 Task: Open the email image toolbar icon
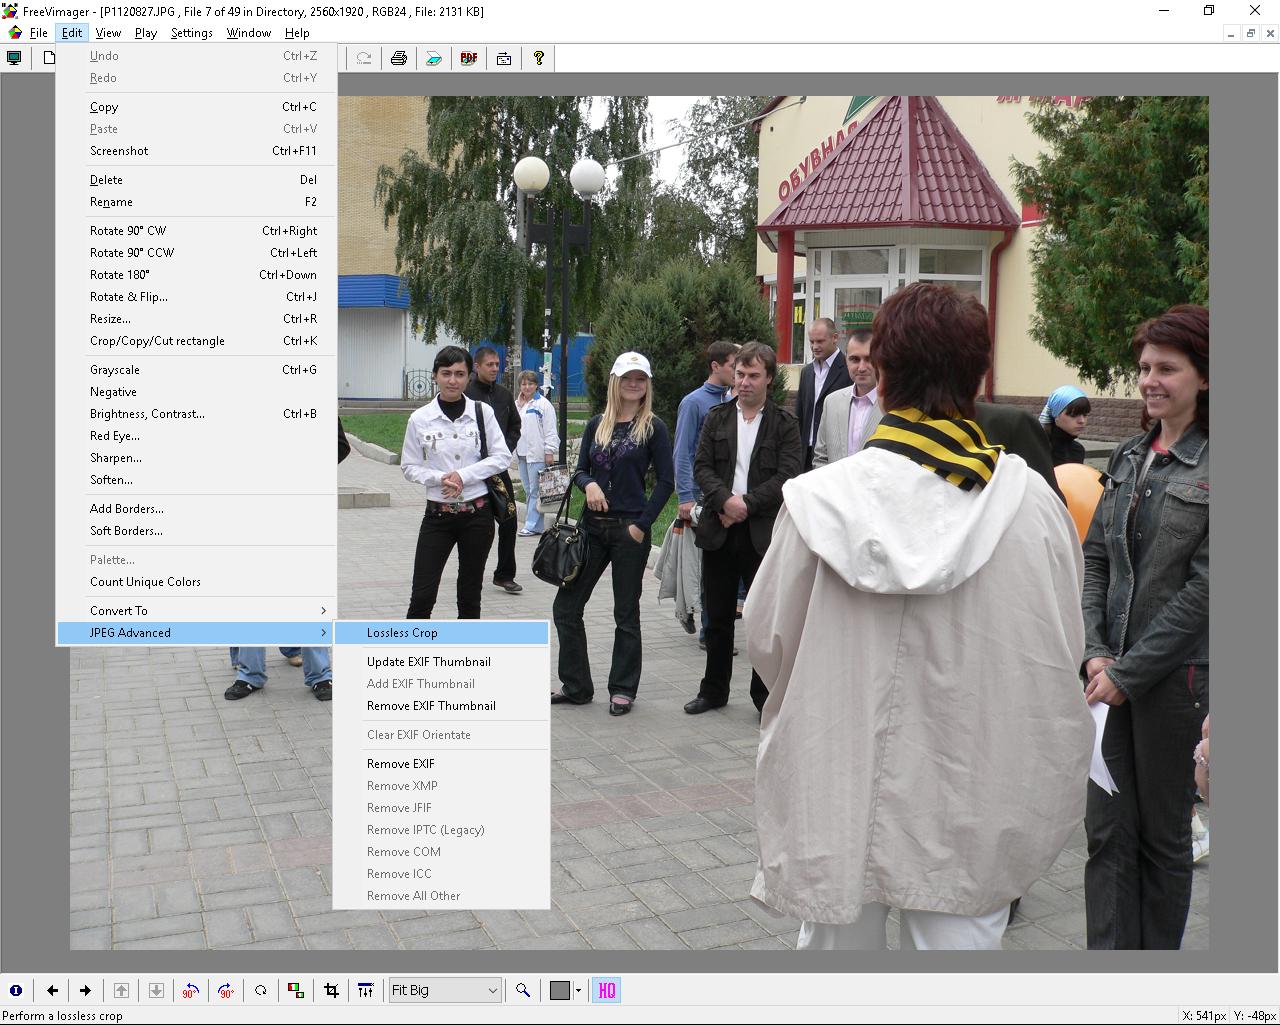[504, 58]
